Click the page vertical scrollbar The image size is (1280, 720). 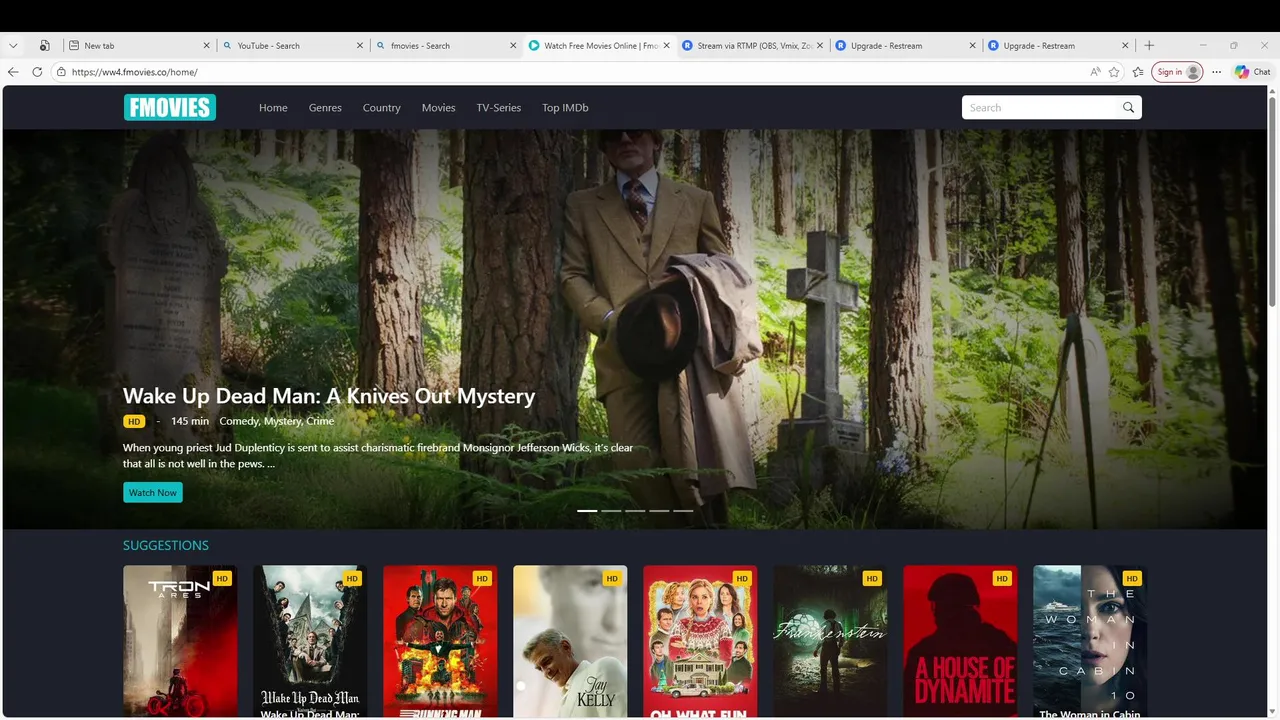pyautogui.click(x=1273, y=200)
